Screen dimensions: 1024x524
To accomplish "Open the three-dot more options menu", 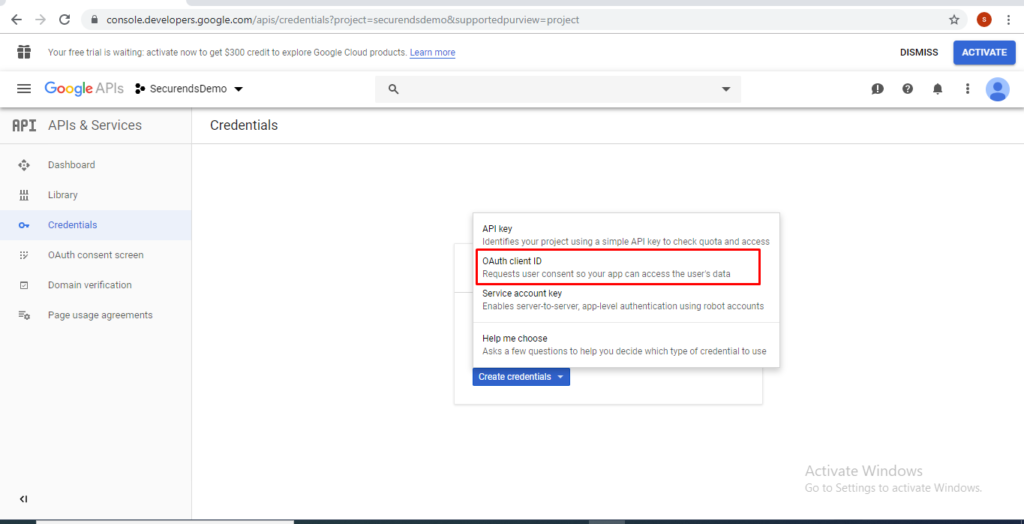I will point(968,89).
